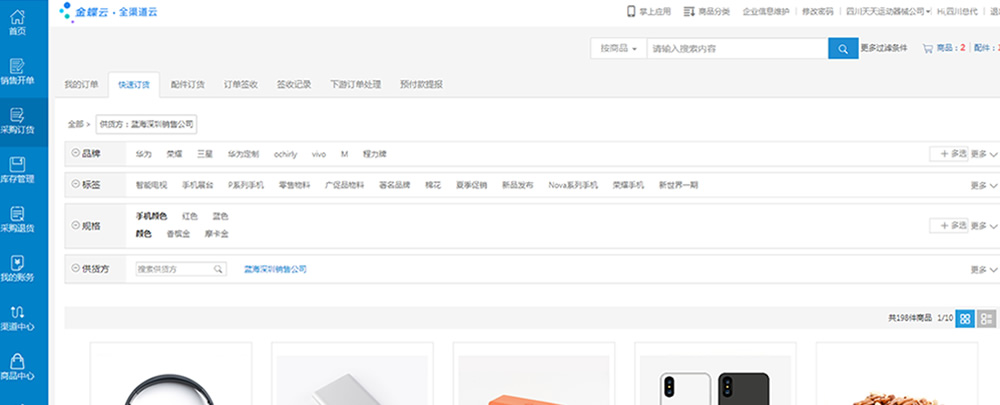The height and width of the screenshot is (405, 1000).
Task: Filter by brand 华为
Action: (143, 154)
